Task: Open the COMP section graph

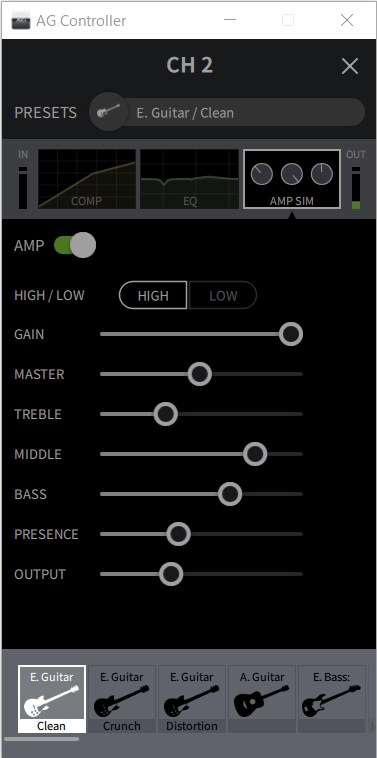Action: [x=87, y=179]
